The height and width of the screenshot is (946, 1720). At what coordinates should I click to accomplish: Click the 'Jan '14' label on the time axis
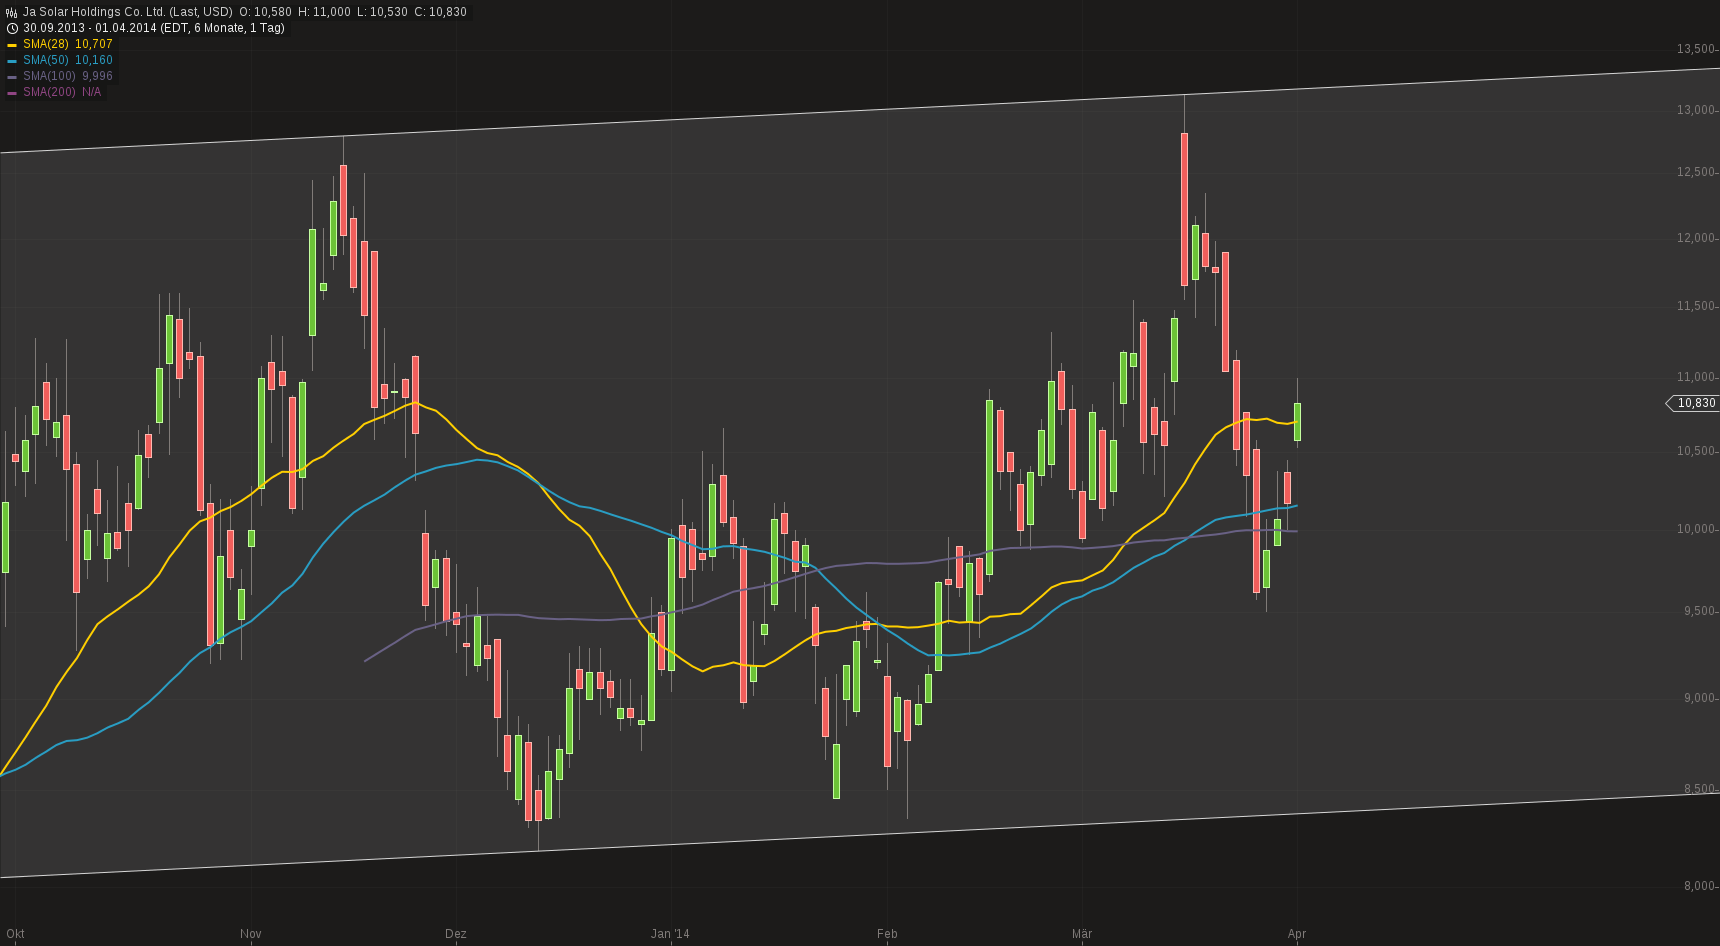click(x=670, y=933)
